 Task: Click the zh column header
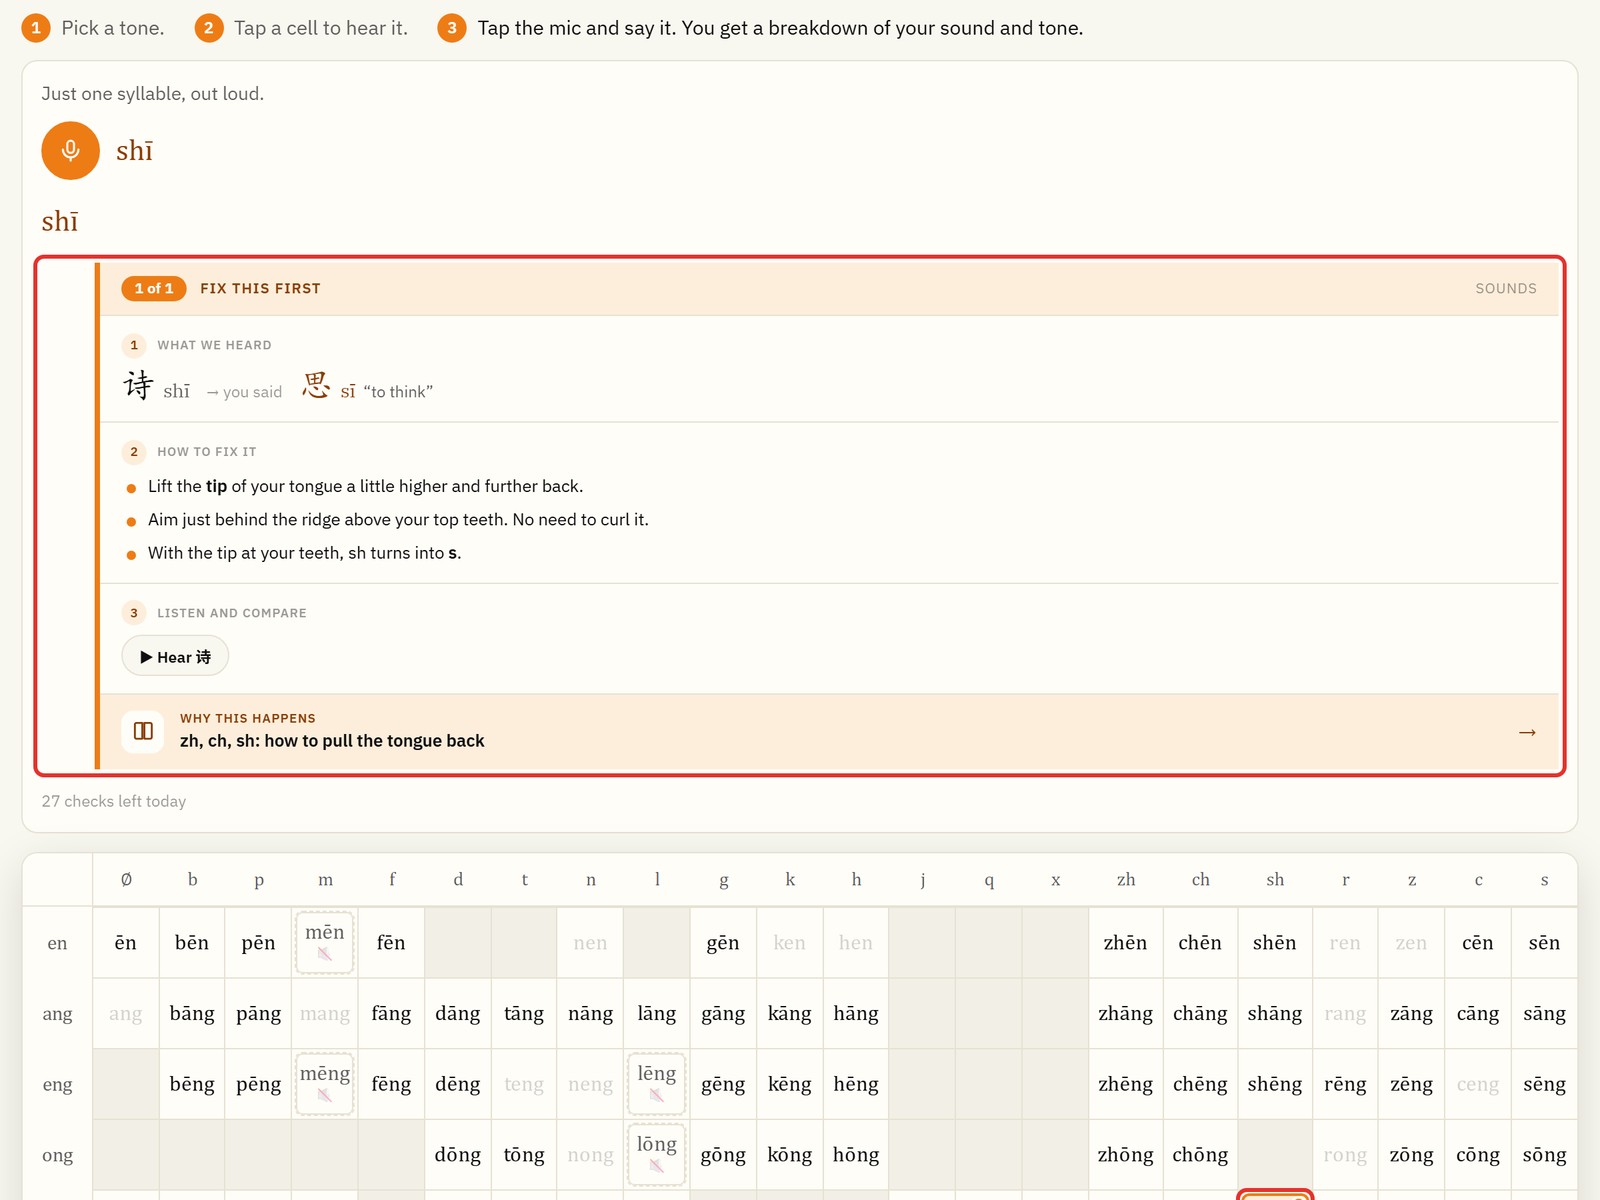coord(1126,880)
